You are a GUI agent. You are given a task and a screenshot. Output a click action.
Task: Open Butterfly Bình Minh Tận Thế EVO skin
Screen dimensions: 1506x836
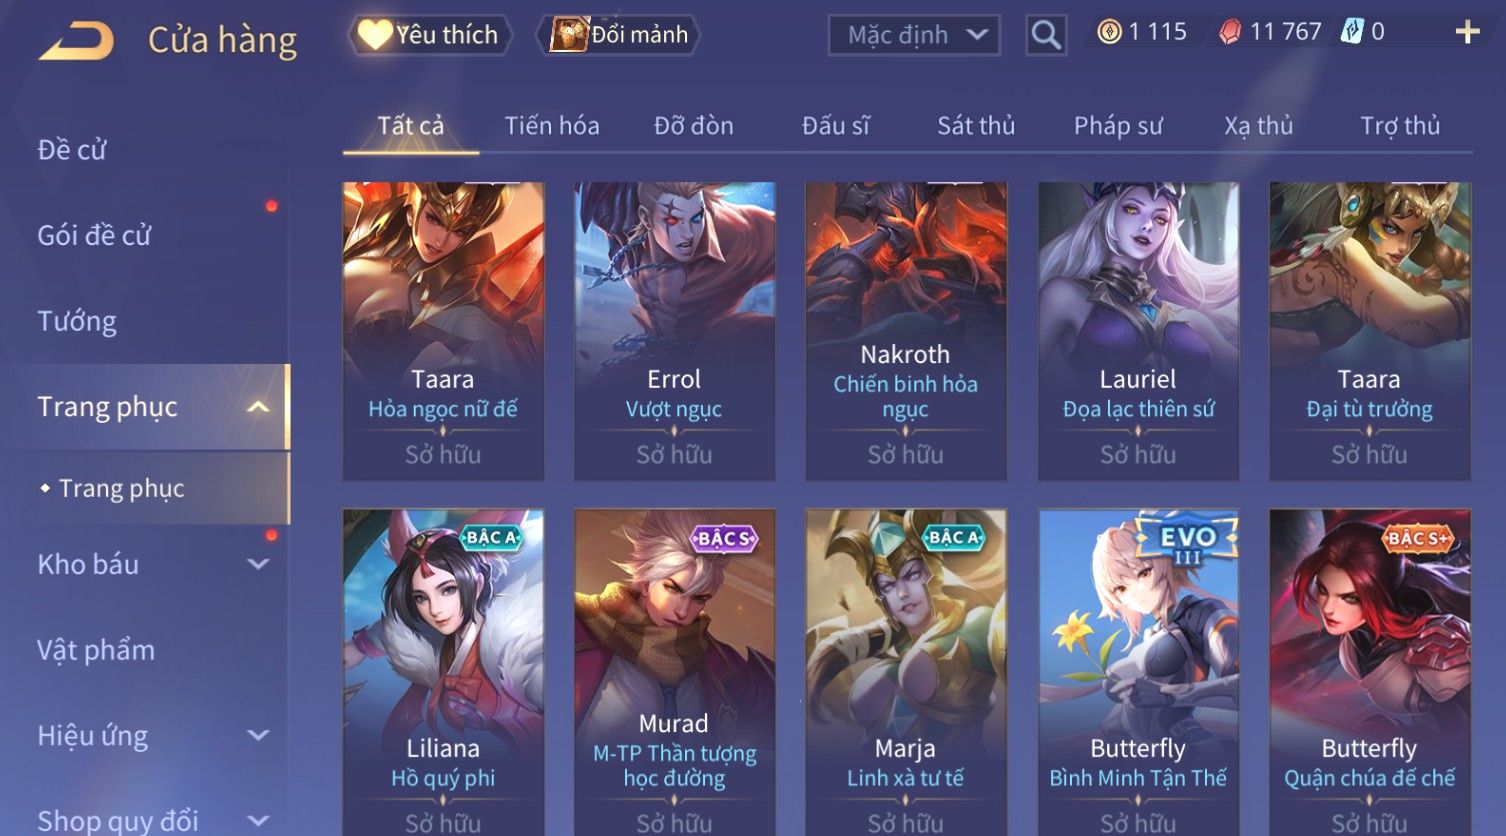click(x=1138, y=672)
